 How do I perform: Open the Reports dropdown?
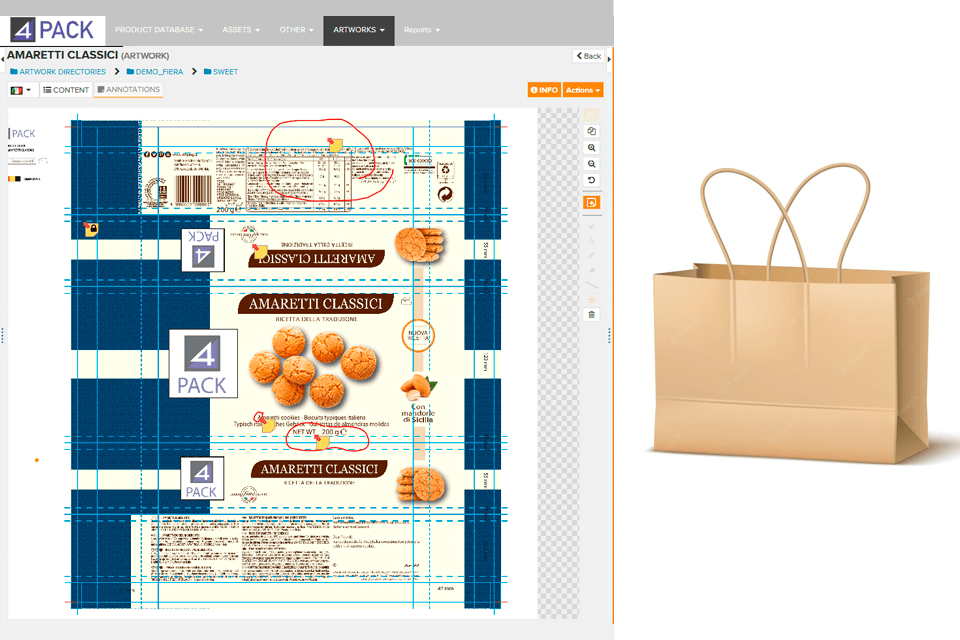[x=421, y=30]
